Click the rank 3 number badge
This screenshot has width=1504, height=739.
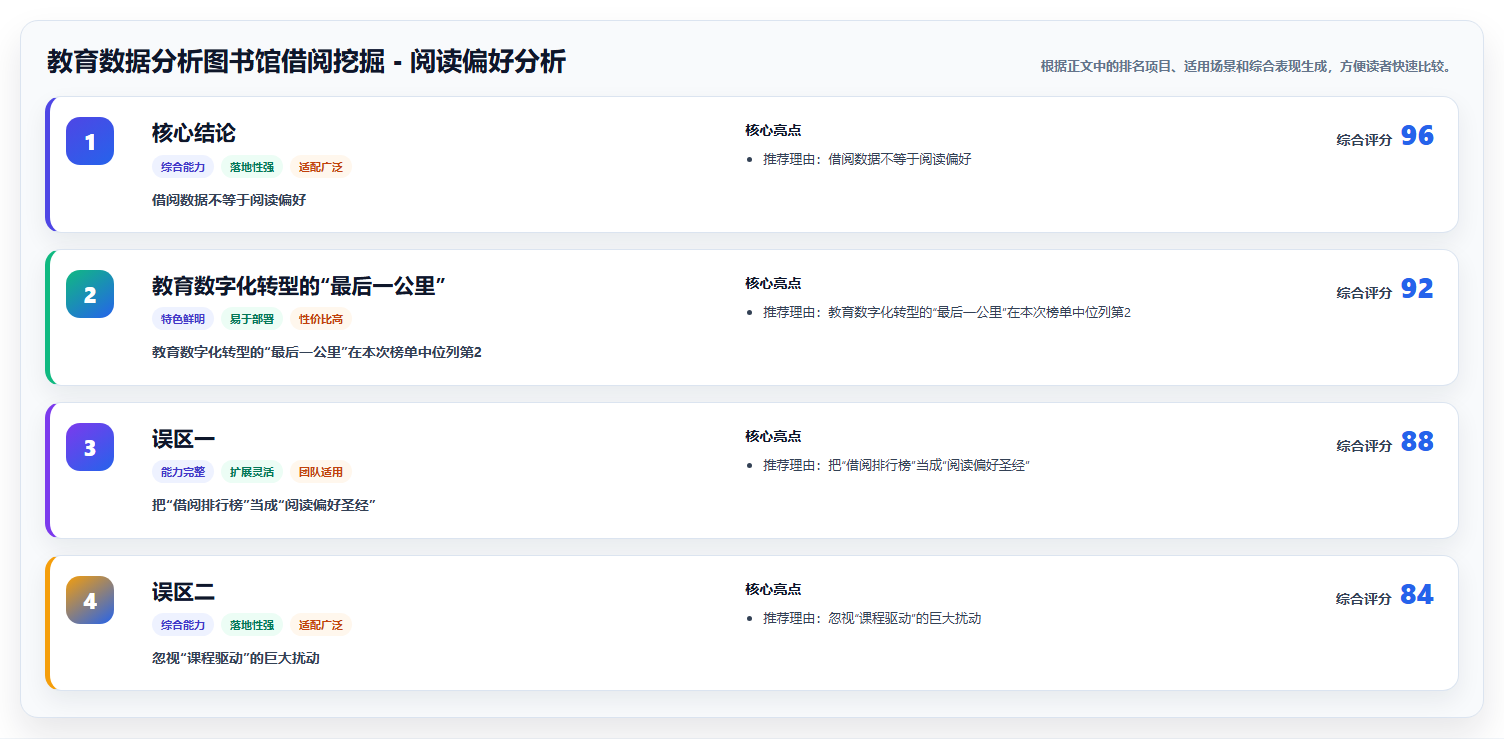[x=90, y=447]
